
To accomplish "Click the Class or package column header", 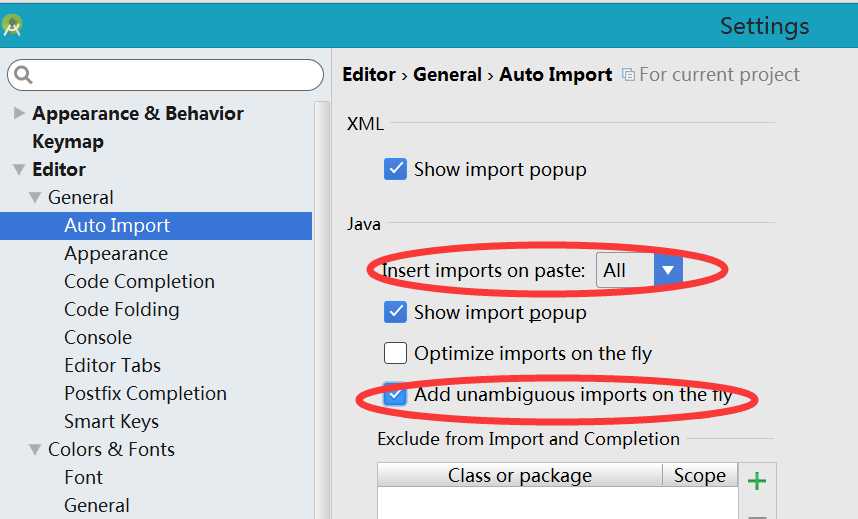I will pyautogui.click(x=520, y=475).
